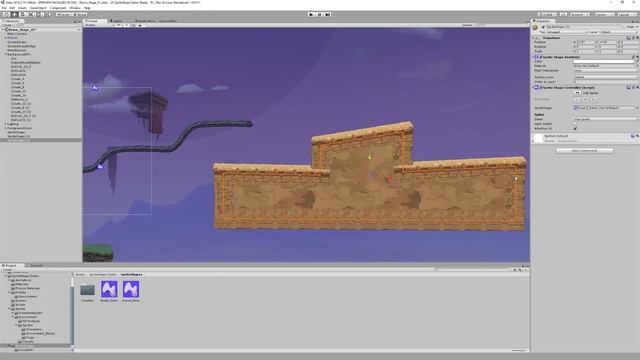Click the Edit Spline icon button
Screen dimensions: 640x360
click(x=577, y=93)
